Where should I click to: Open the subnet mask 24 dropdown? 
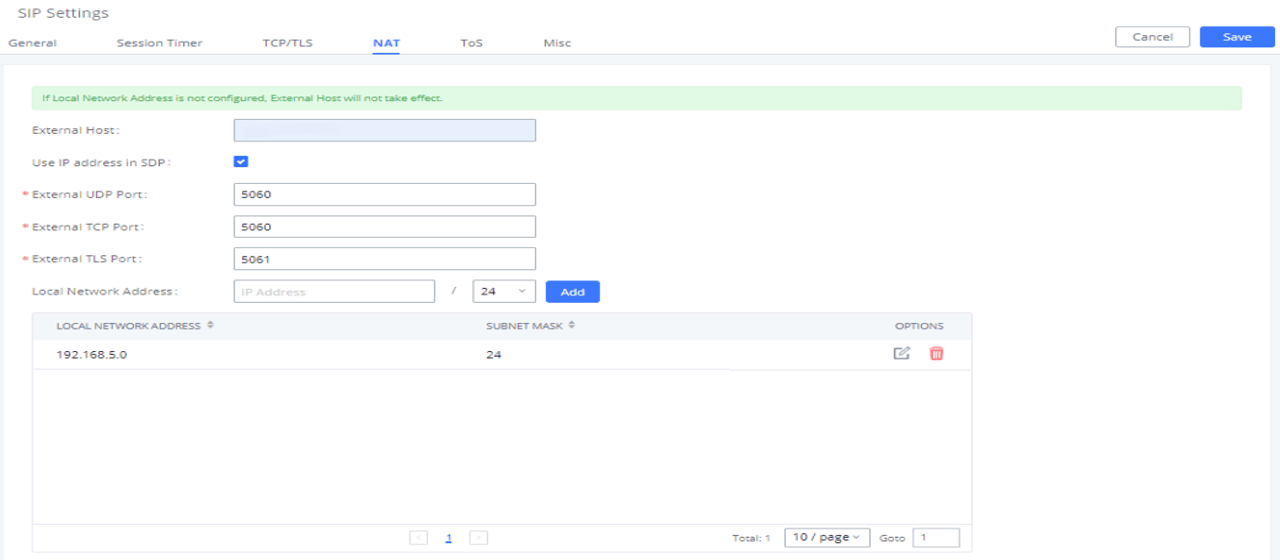[x=504, y=292]
